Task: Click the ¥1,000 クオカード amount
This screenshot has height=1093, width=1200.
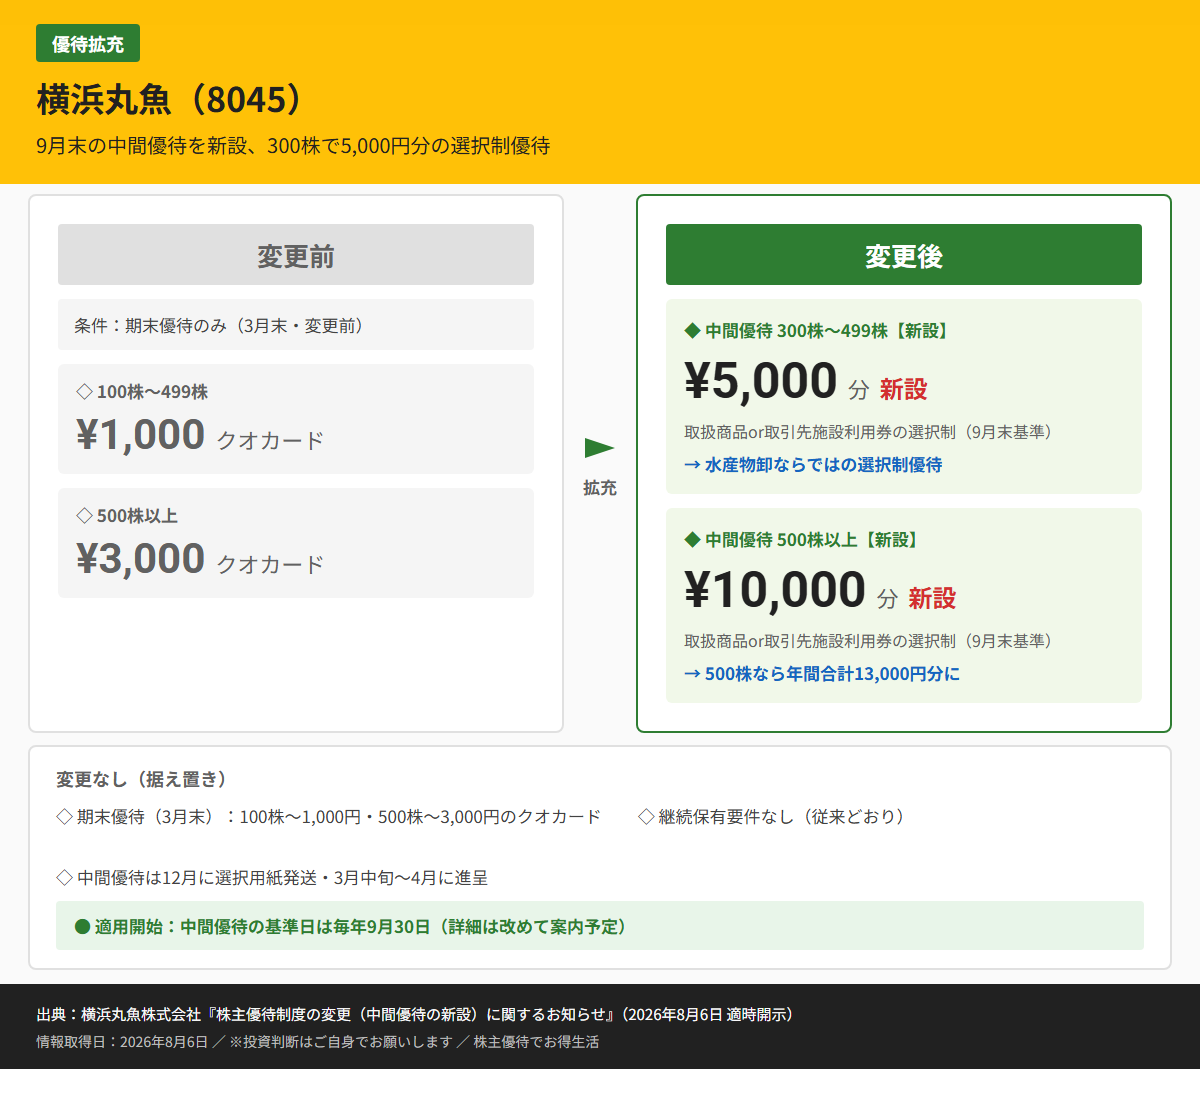Action: point(200,435)
